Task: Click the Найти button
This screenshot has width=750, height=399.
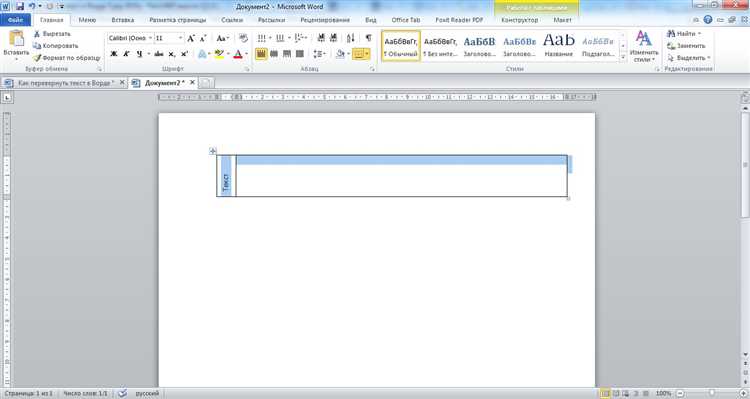Action: [684, 33]
